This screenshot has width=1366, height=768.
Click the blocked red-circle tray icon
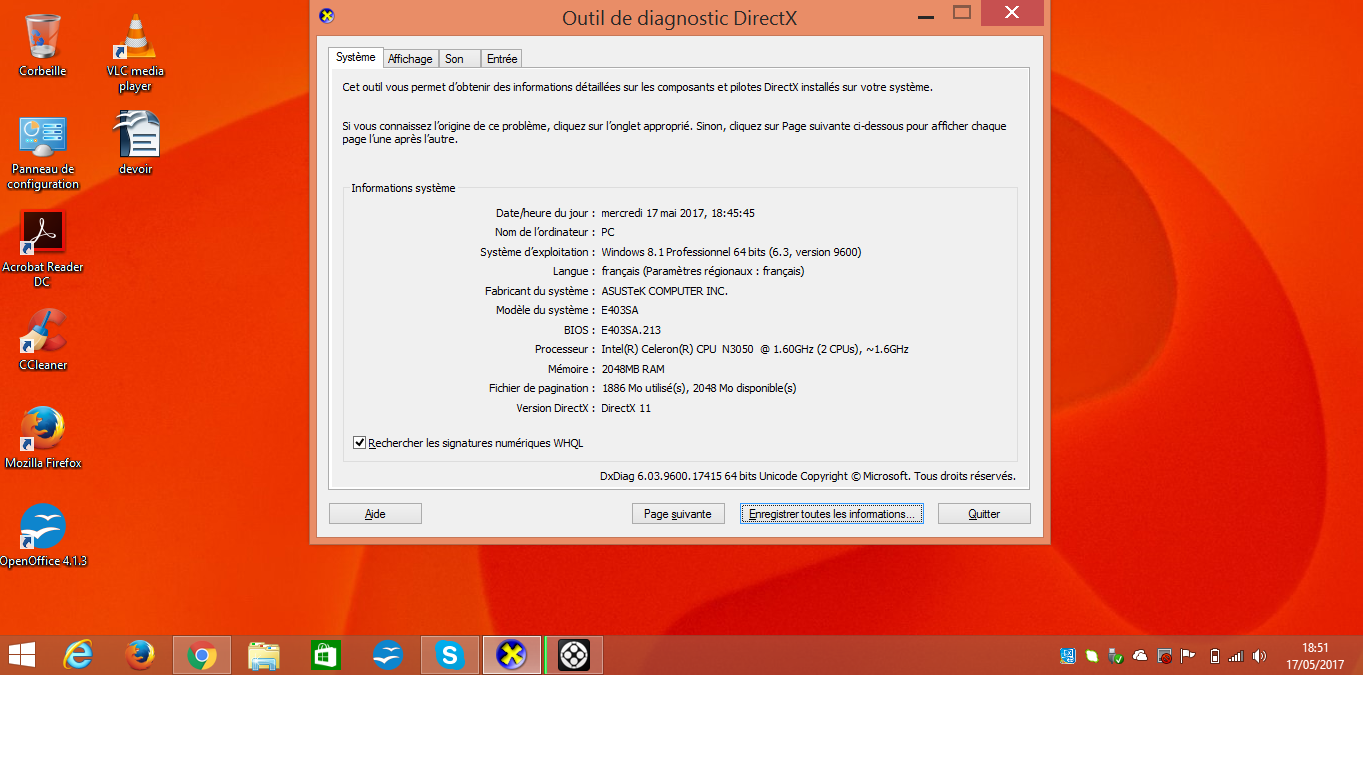(x=1165, y=656)
